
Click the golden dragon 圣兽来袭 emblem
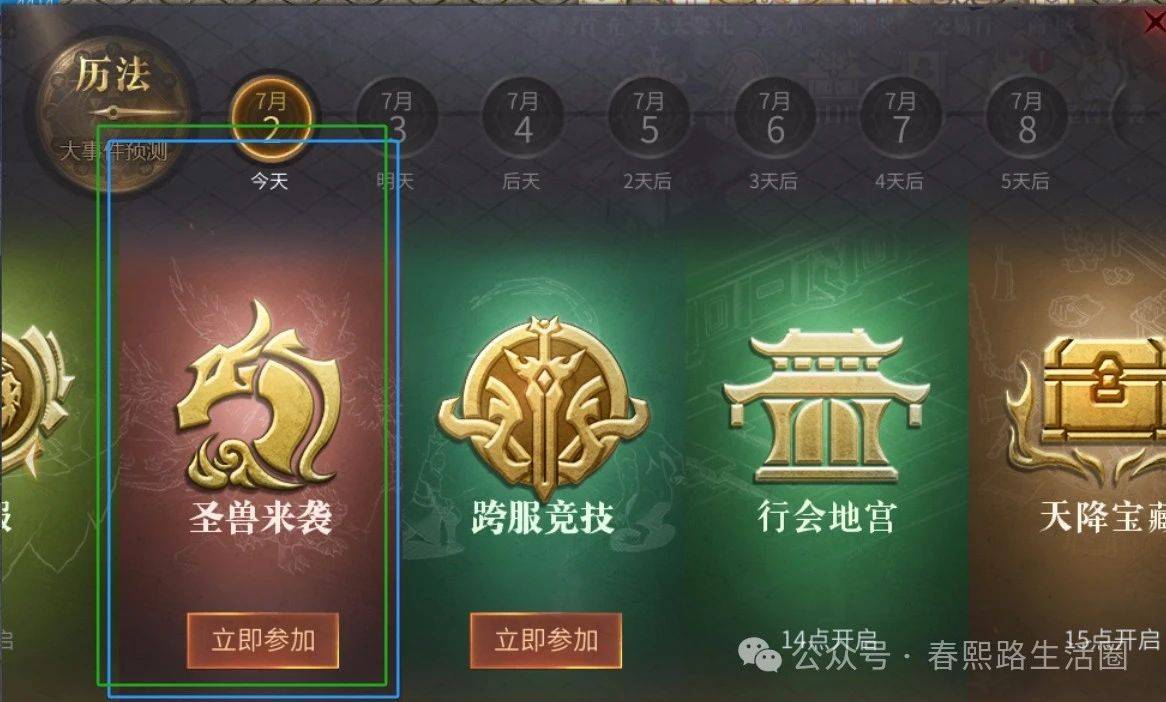[259, 394]
